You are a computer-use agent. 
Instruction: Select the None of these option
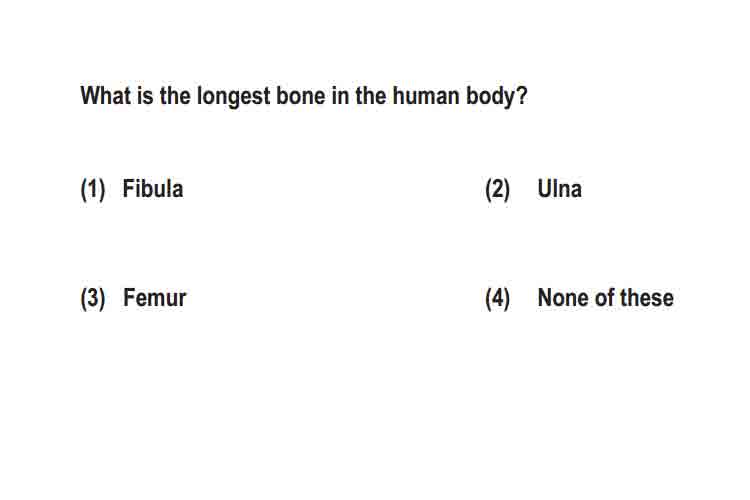point(606,298)
